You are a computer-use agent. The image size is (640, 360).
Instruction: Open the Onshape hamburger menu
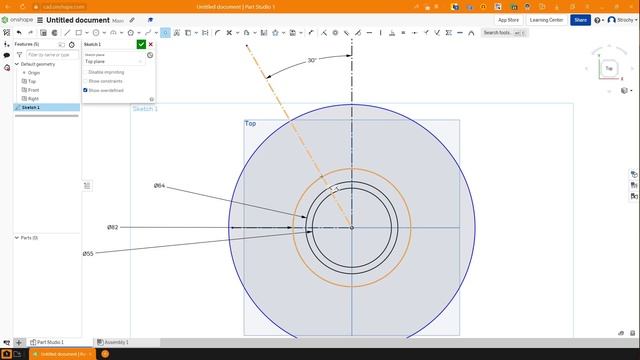pos(40,20)
